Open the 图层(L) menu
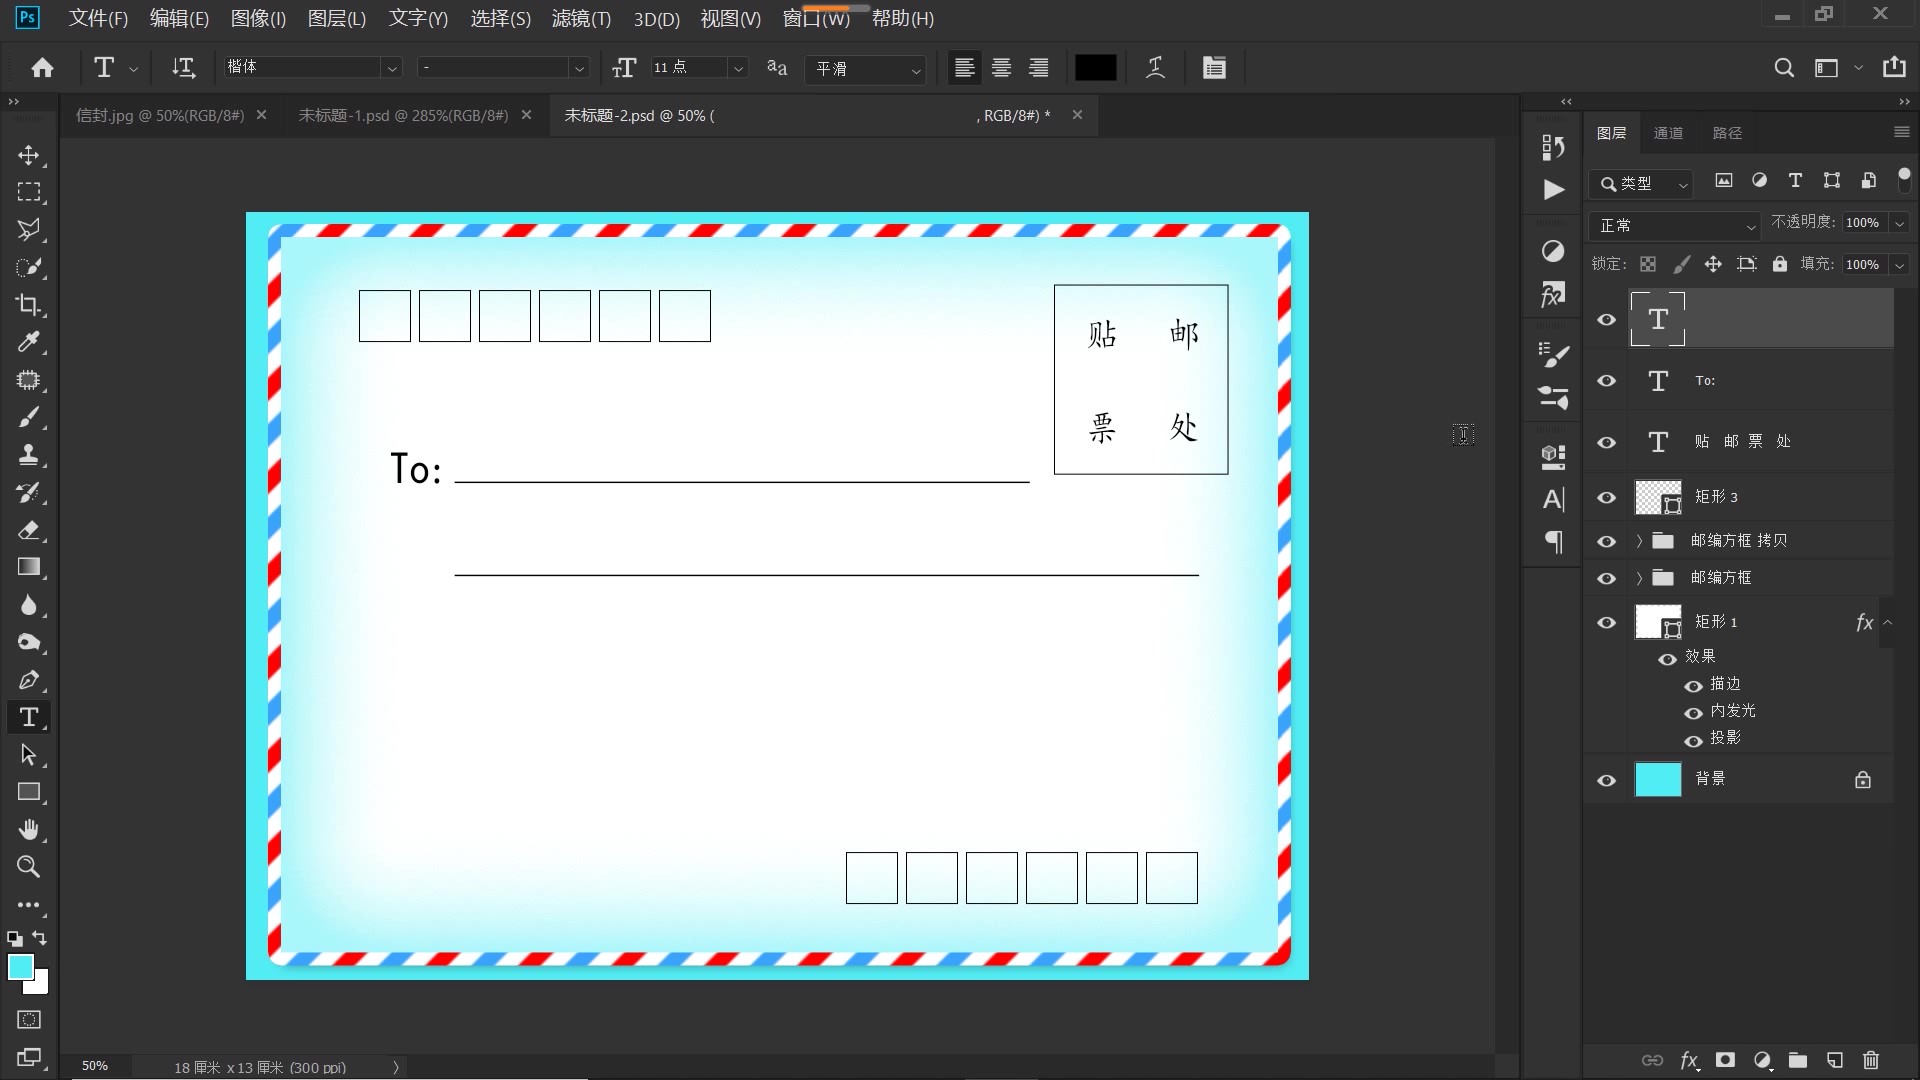The height and width of the screenshot is (1080, 1920). 336,18
